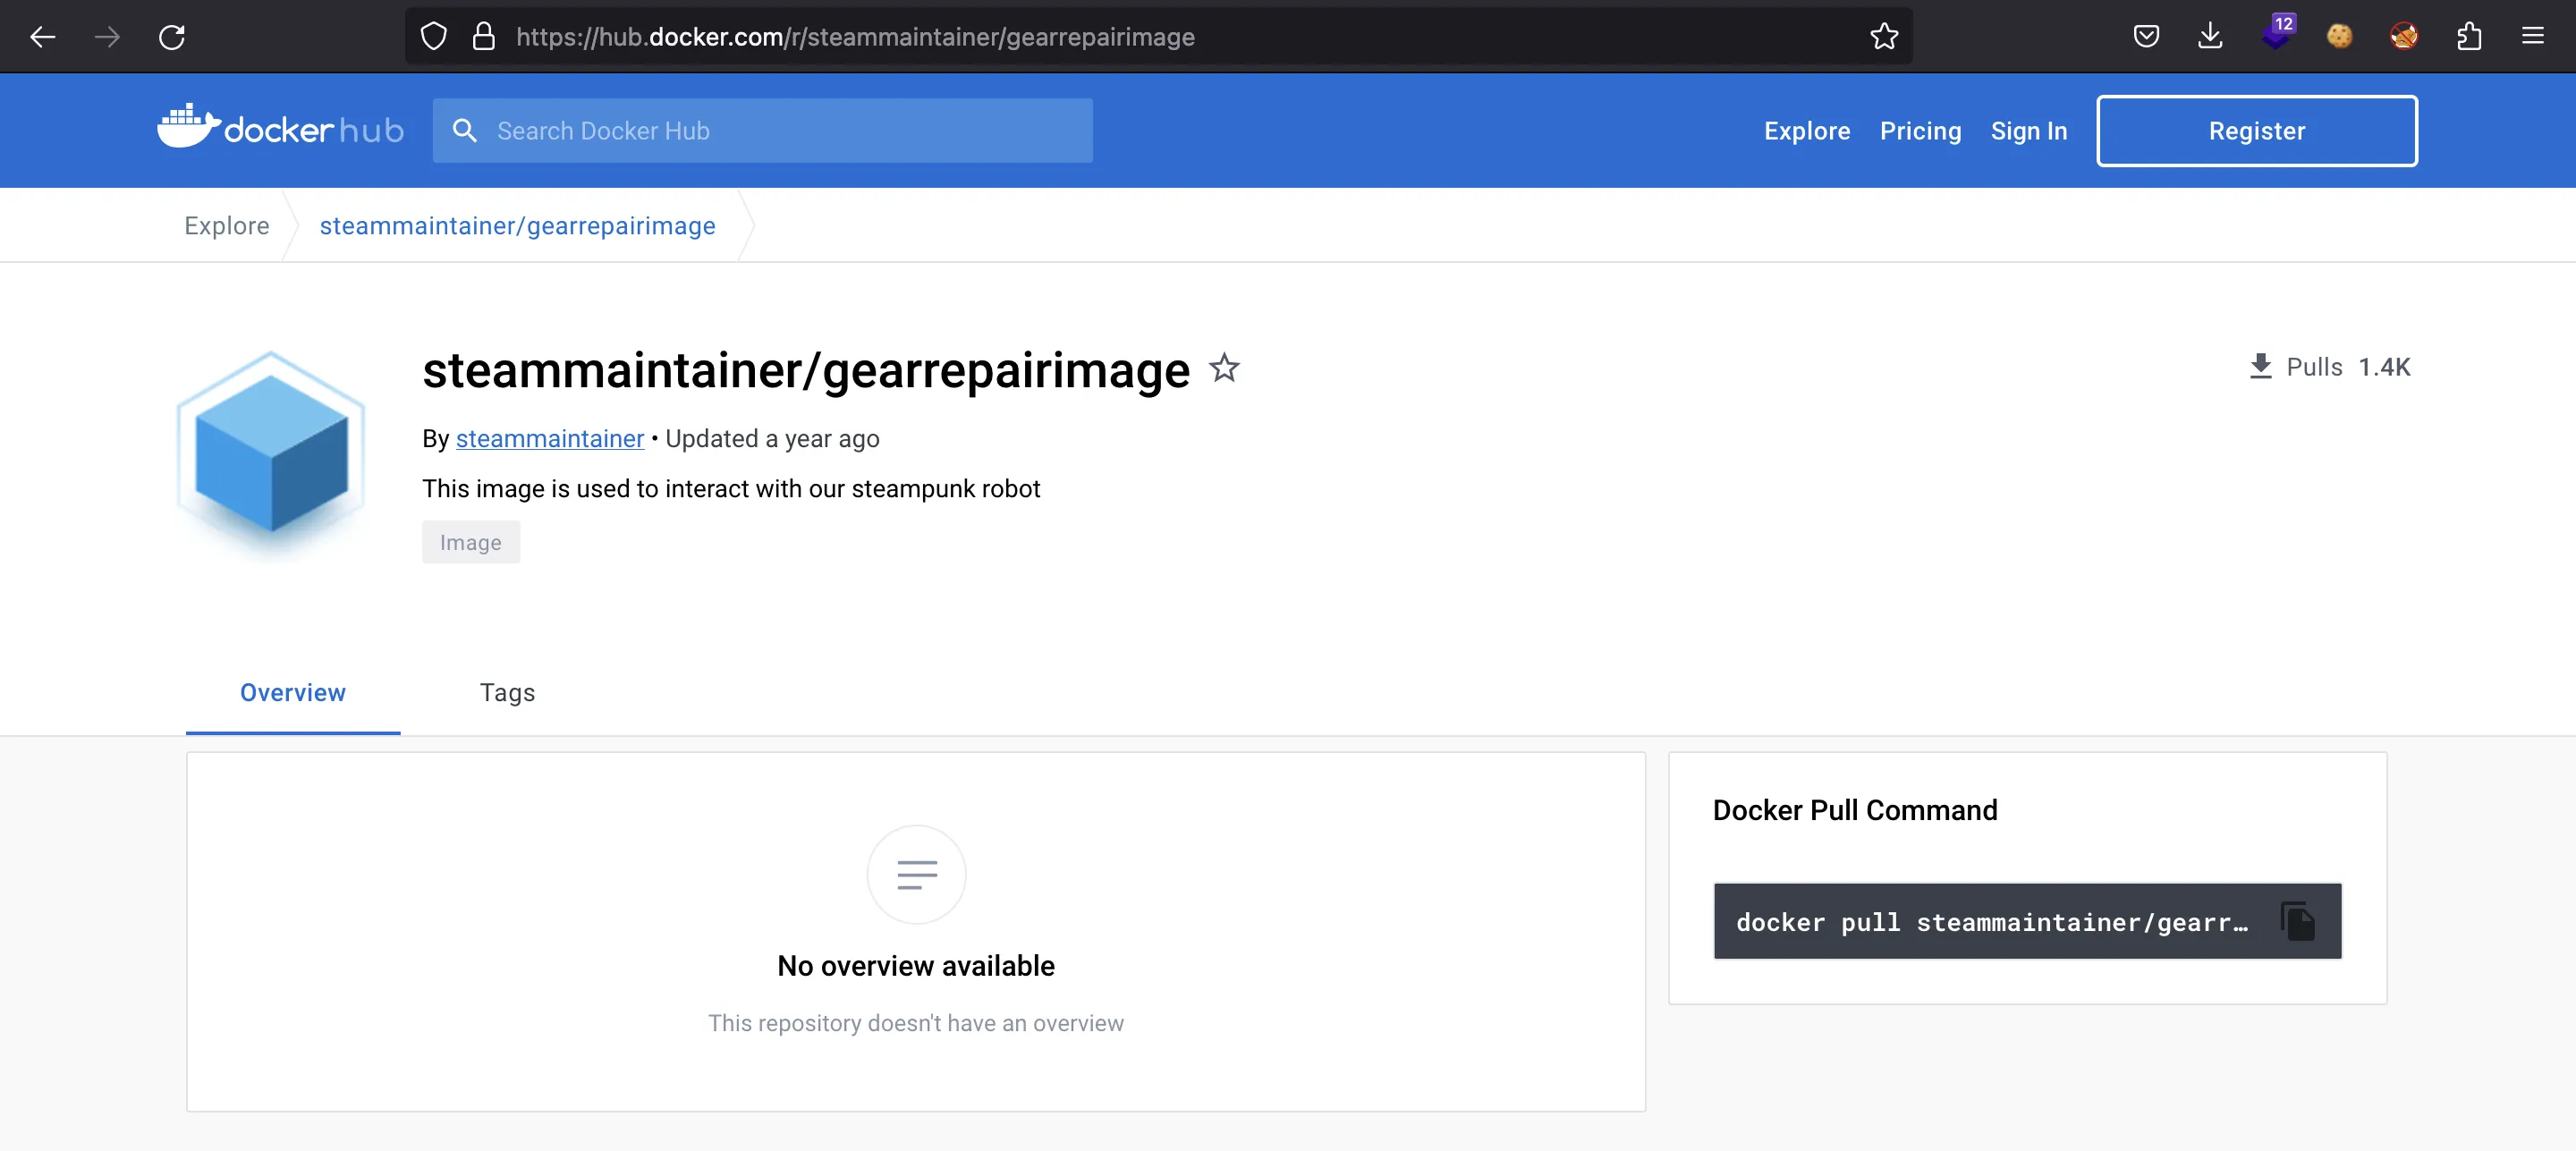Click the Sign In button
The image size is (2576, 1151).
point(2029,130)
